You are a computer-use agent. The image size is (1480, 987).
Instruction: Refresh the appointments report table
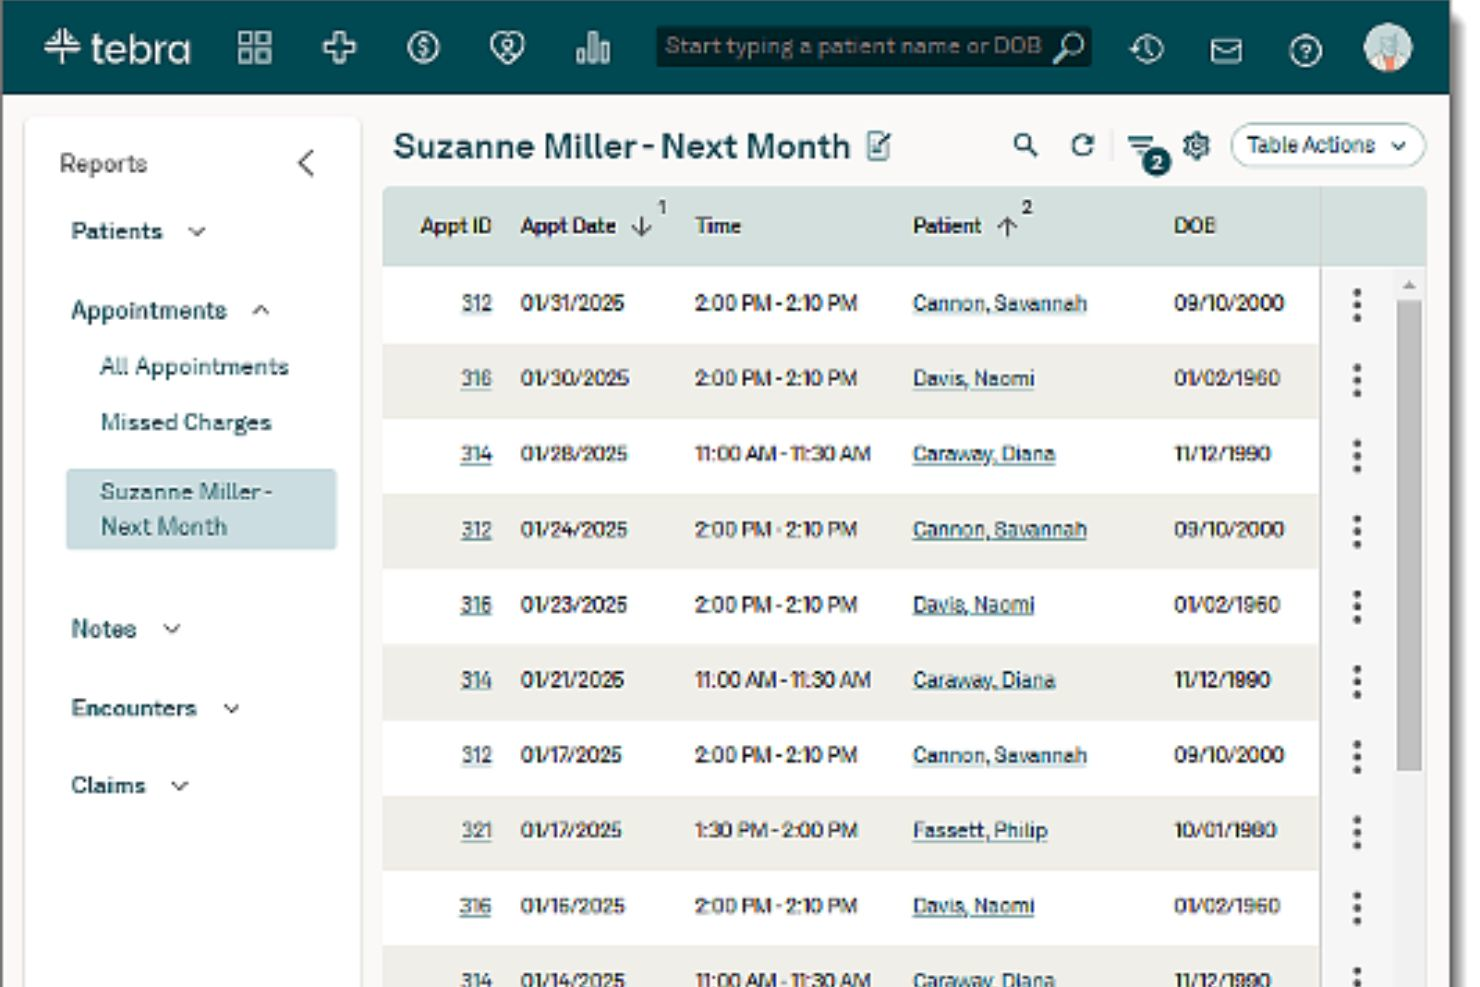coord(1082,145)
